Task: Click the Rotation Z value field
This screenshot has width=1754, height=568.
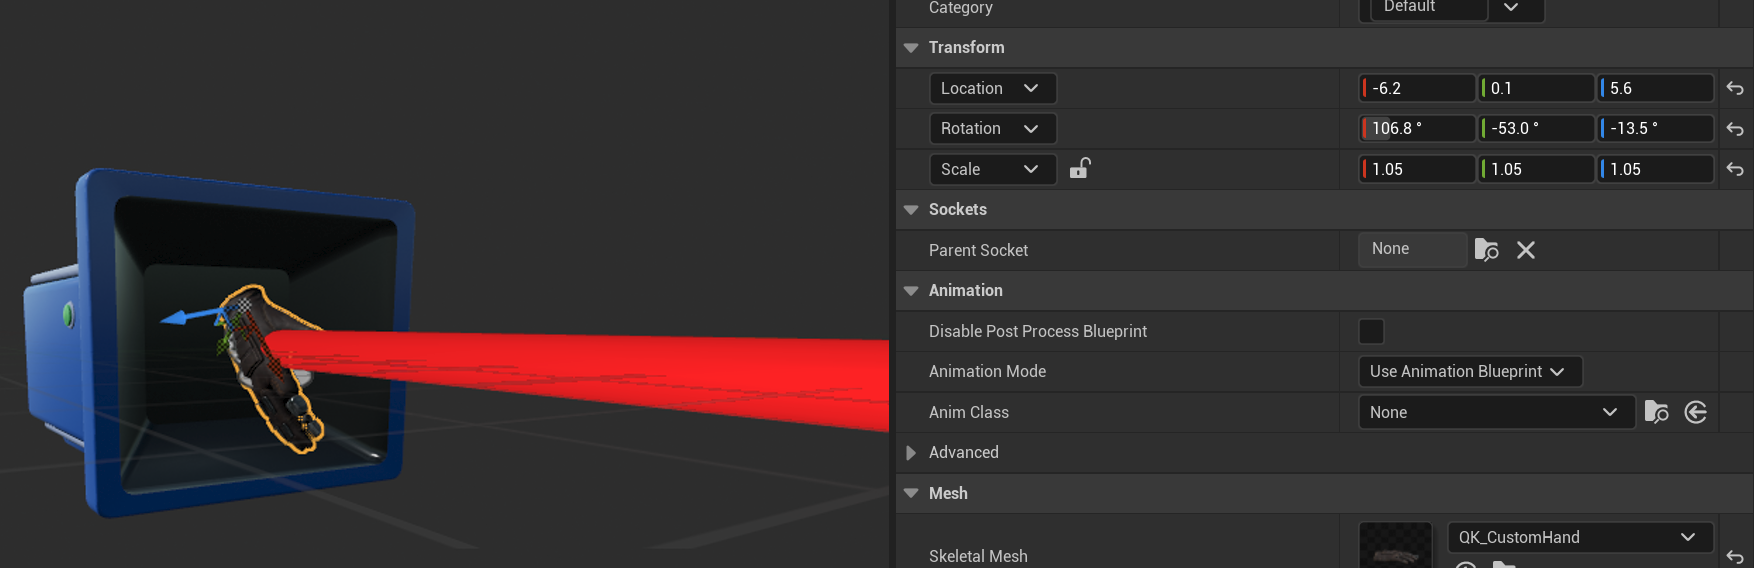Action: pos(1657,128)
